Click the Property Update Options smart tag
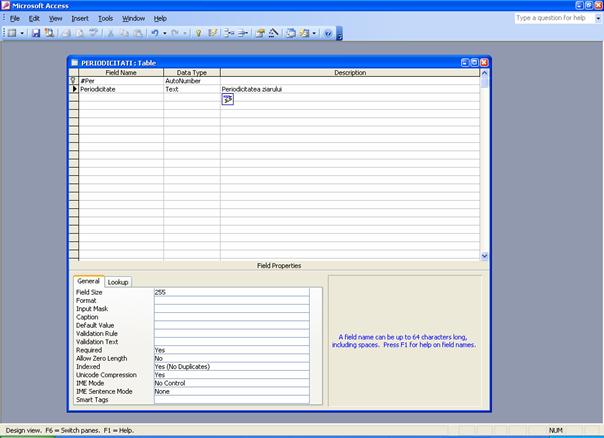 coord(228,100)
